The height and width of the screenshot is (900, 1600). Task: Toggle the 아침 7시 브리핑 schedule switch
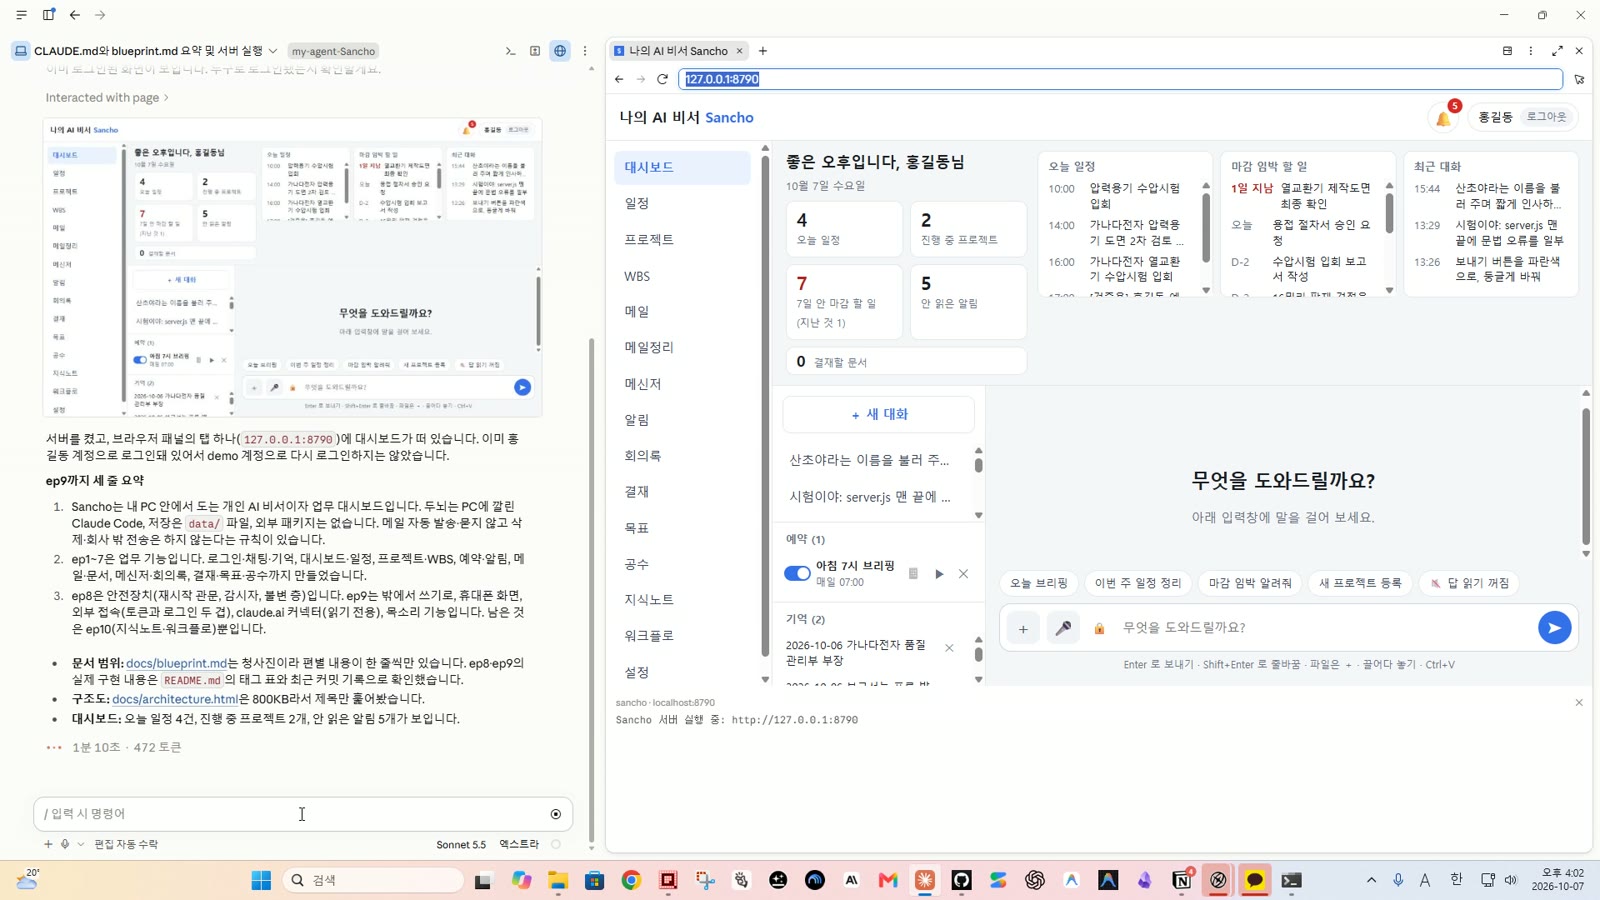pyautogui.click(x=797, y=574)
